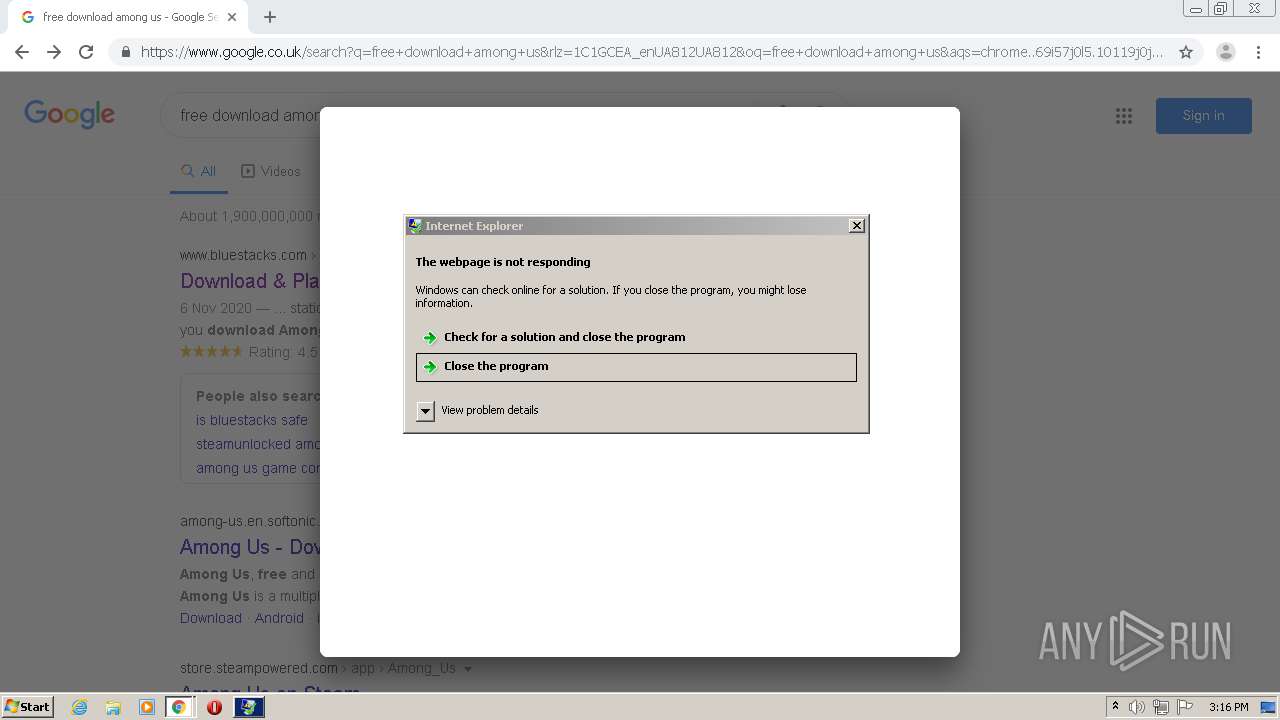Reload the Google search page
Image resolution: width=1280 pixels, height=720 pixels.
coord(86,52)
